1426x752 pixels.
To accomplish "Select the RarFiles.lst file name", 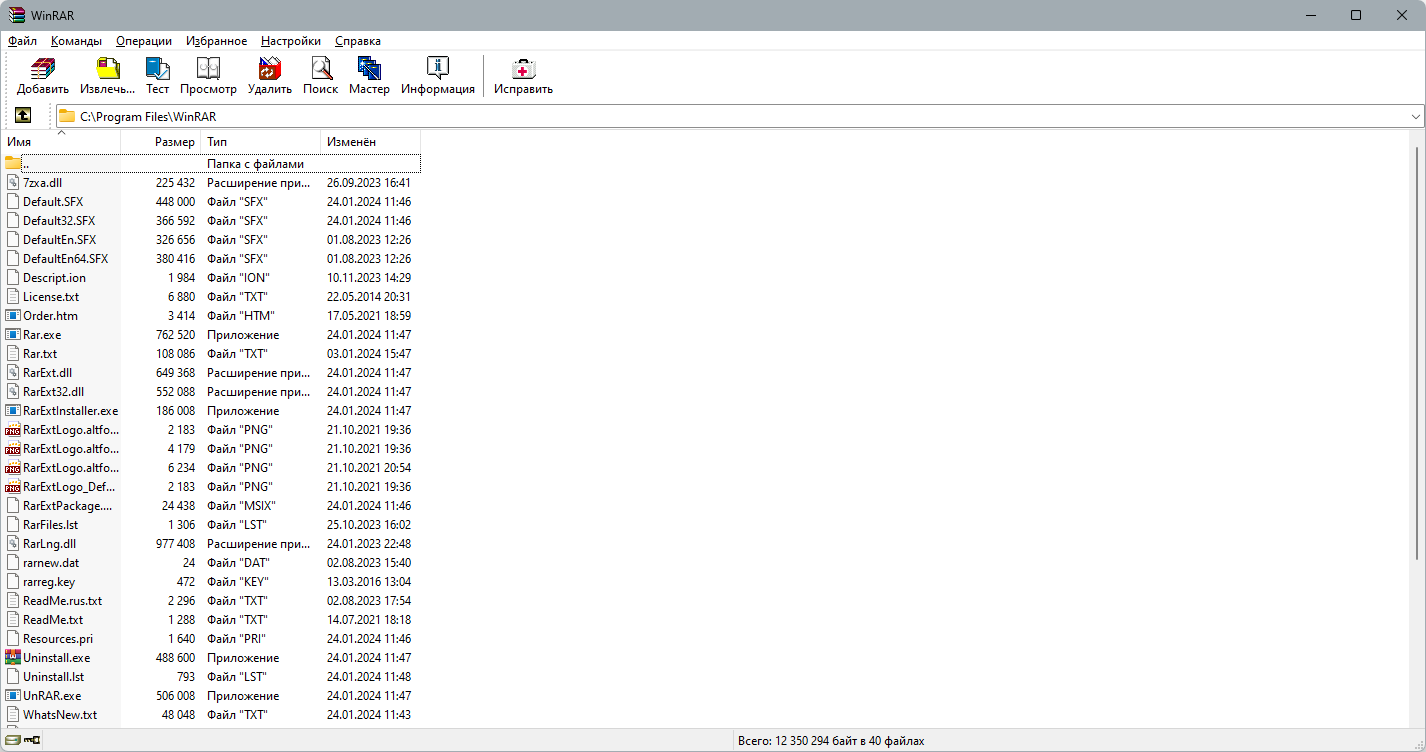I will coord(50,525).
